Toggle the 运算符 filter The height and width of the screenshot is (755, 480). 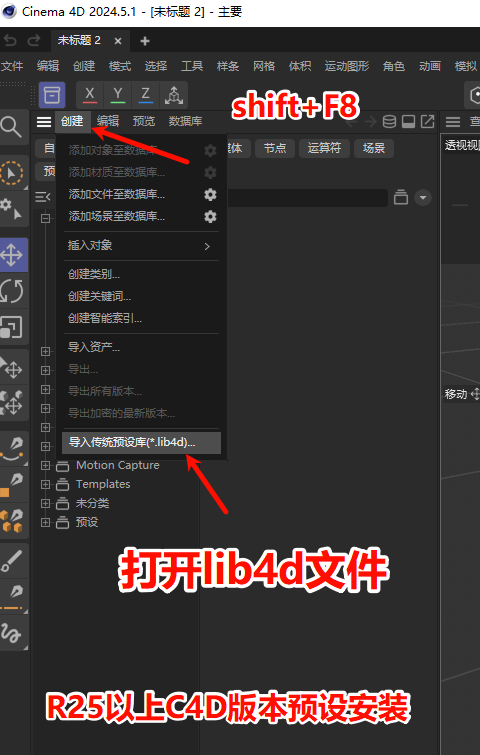coord(324,148)
